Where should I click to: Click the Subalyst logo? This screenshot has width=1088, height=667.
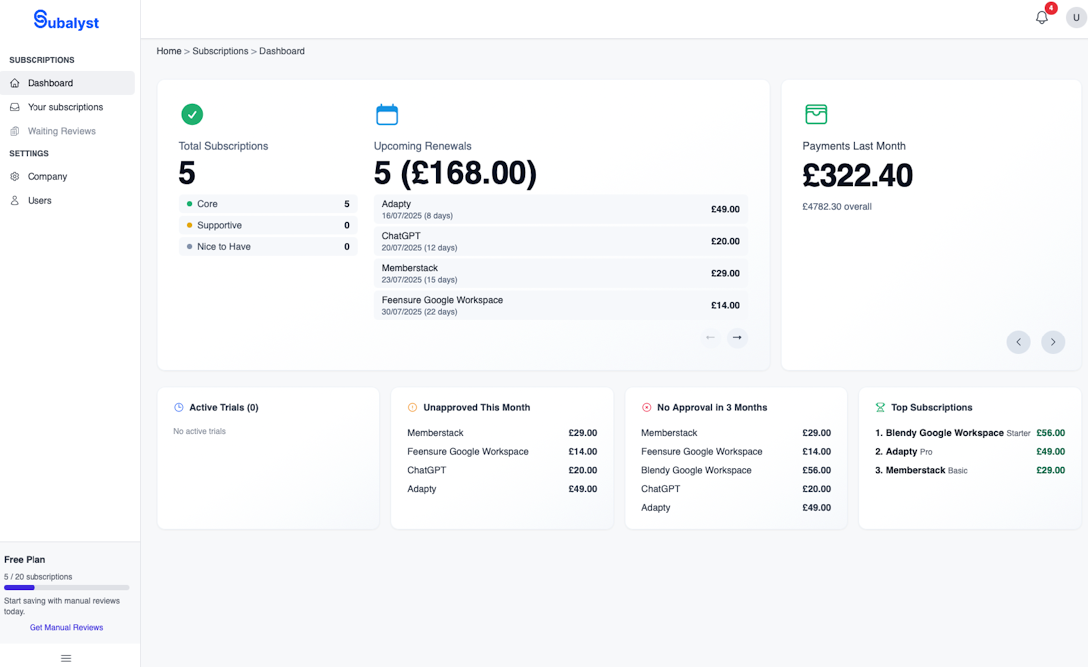66,21
